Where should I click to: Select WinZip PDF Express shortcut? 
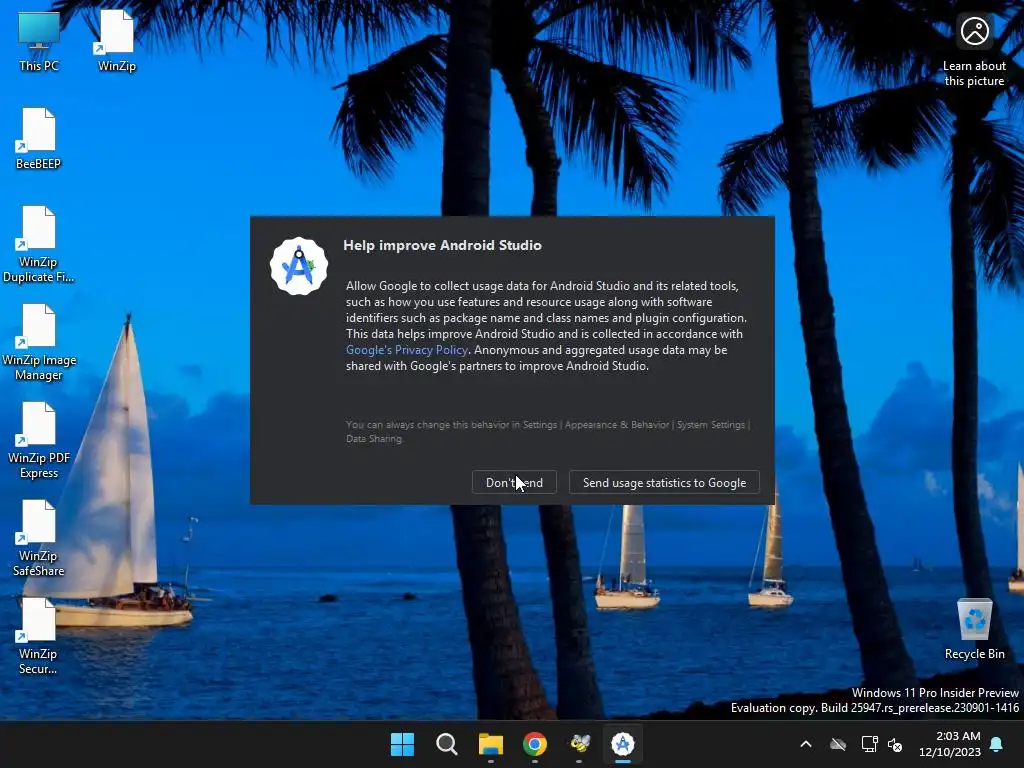[x=39, y=441]
